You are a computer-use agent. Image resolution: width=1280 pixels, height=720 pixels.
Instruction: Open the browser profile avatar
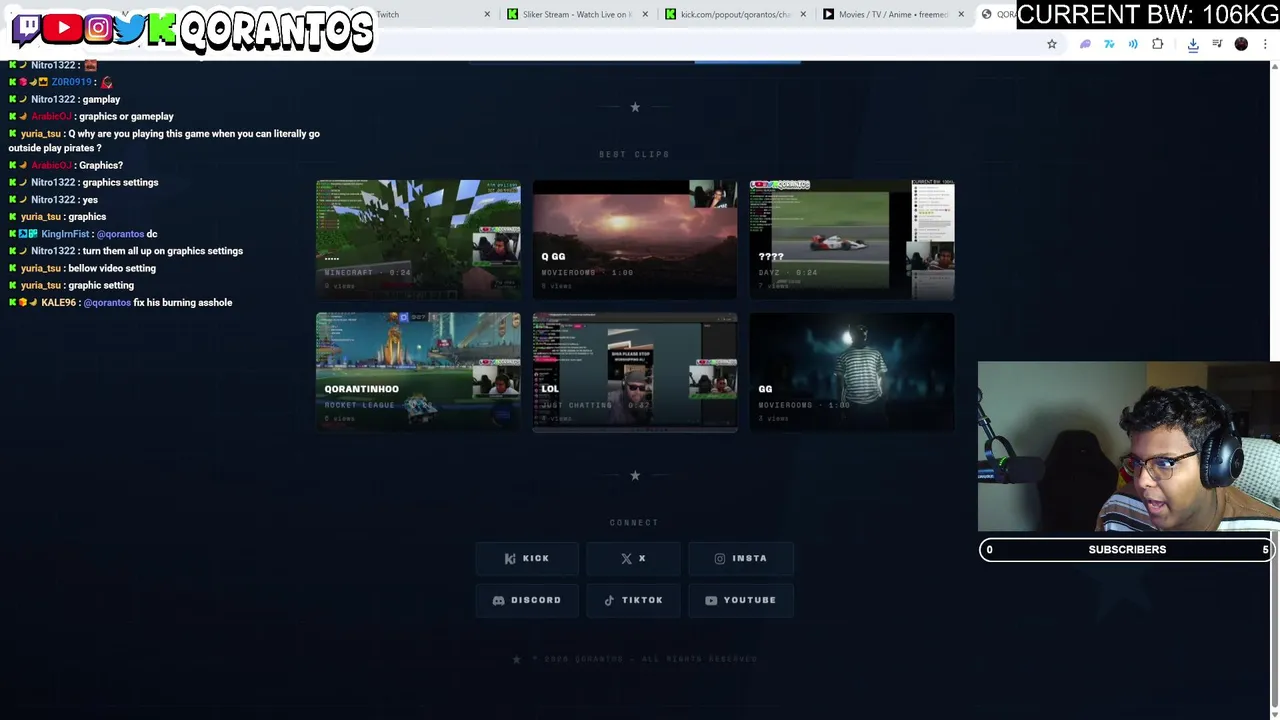tap(1241, 44)
